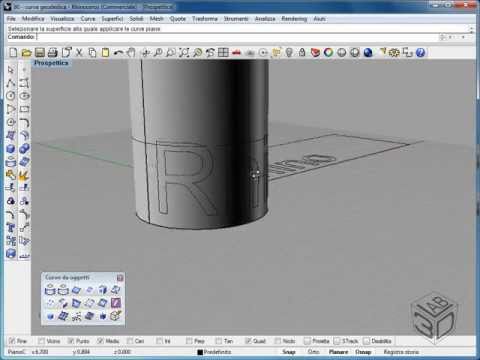Screen dimensions: 480x360
Task: Cut selection with the scissors icon
Action: tap(79, 53)
